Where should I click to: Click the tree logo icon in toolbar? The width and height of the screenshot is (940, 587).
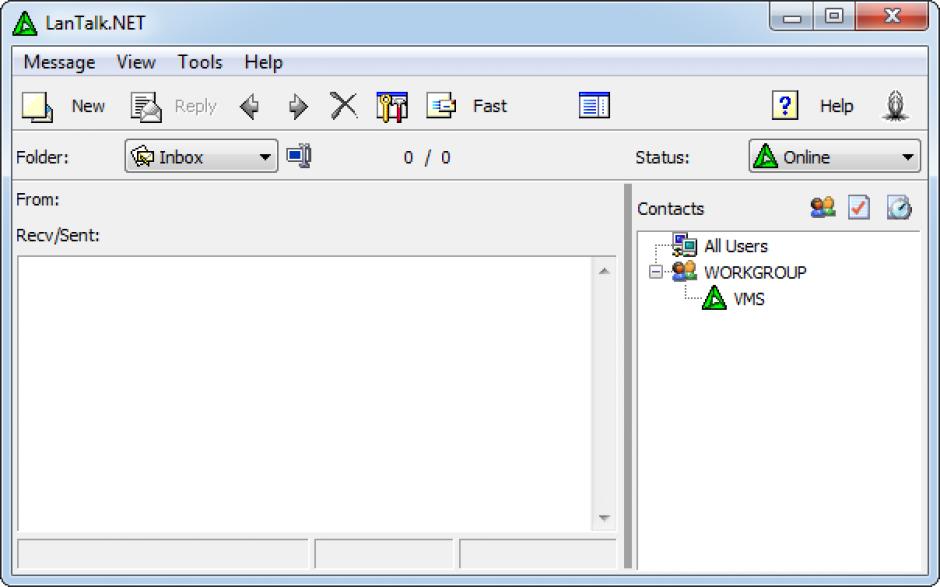click(x=896, y=106)
